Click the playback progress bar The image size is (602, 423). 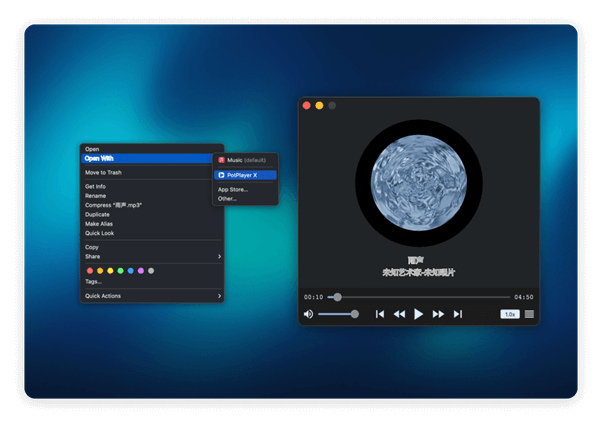[x=420, y=297]
